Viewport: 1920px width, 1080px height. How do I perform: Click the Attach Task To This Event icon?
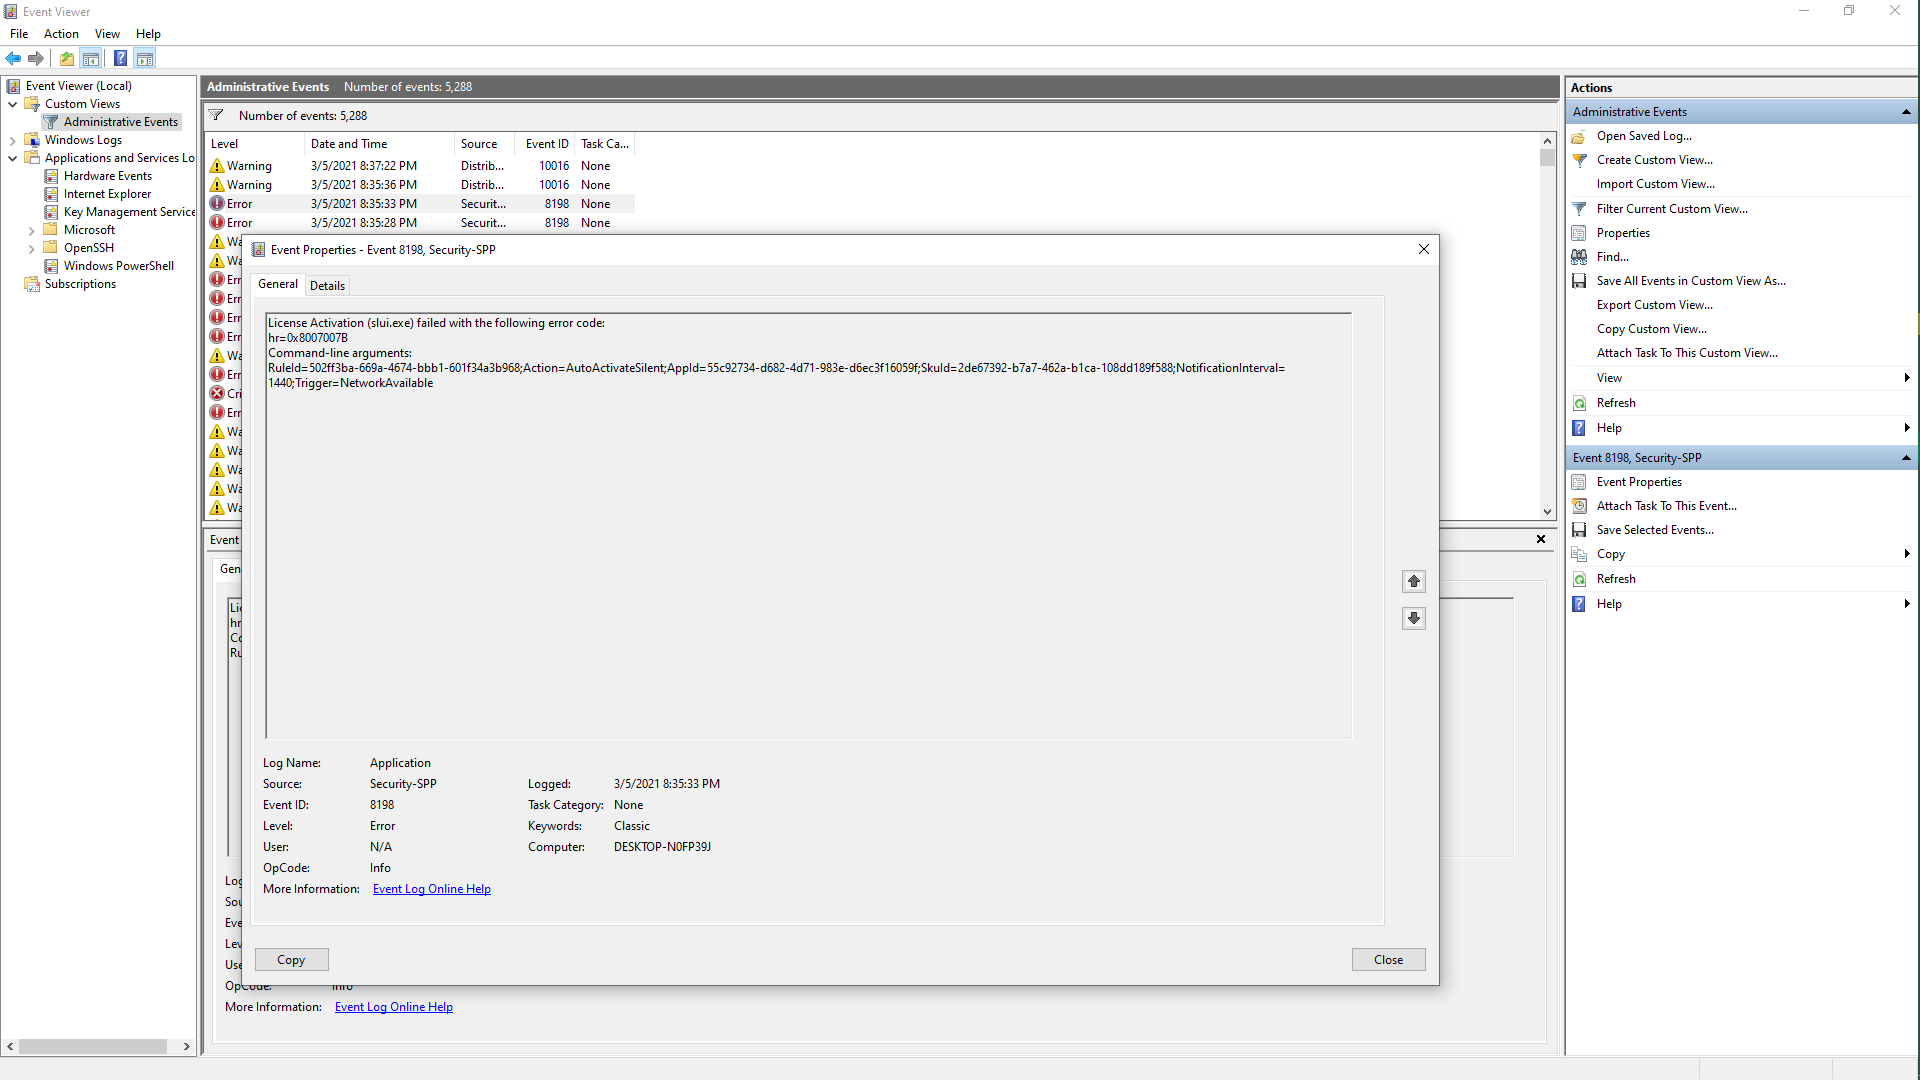pyautogui.click(x=1579, y=506)
